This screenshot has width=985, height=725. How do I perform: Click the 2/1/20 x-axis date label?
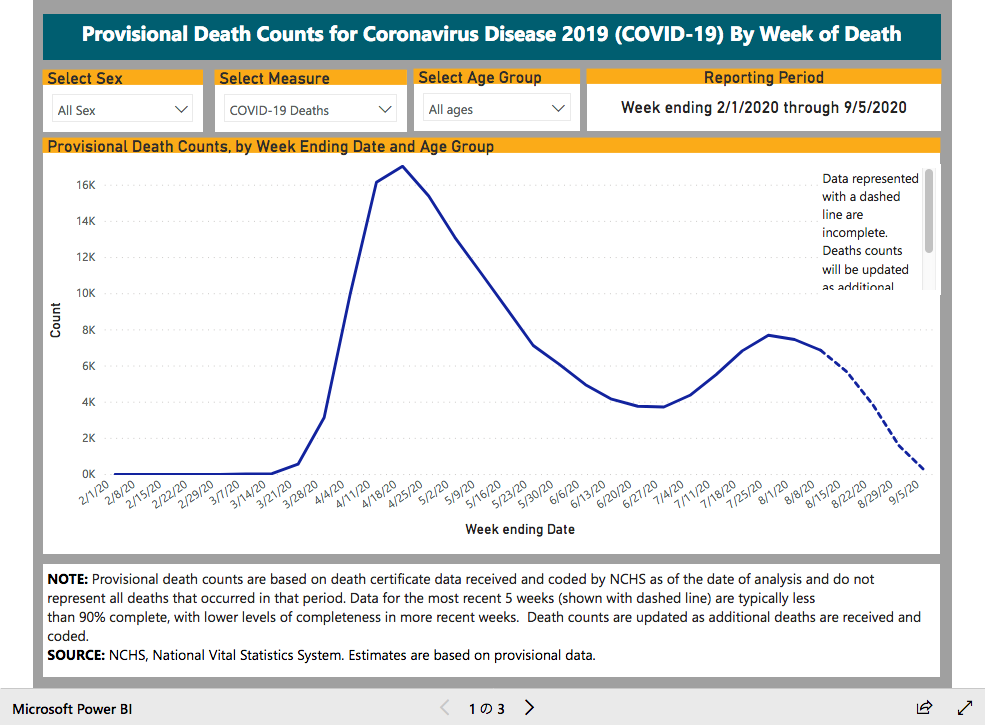coord(95,492)
